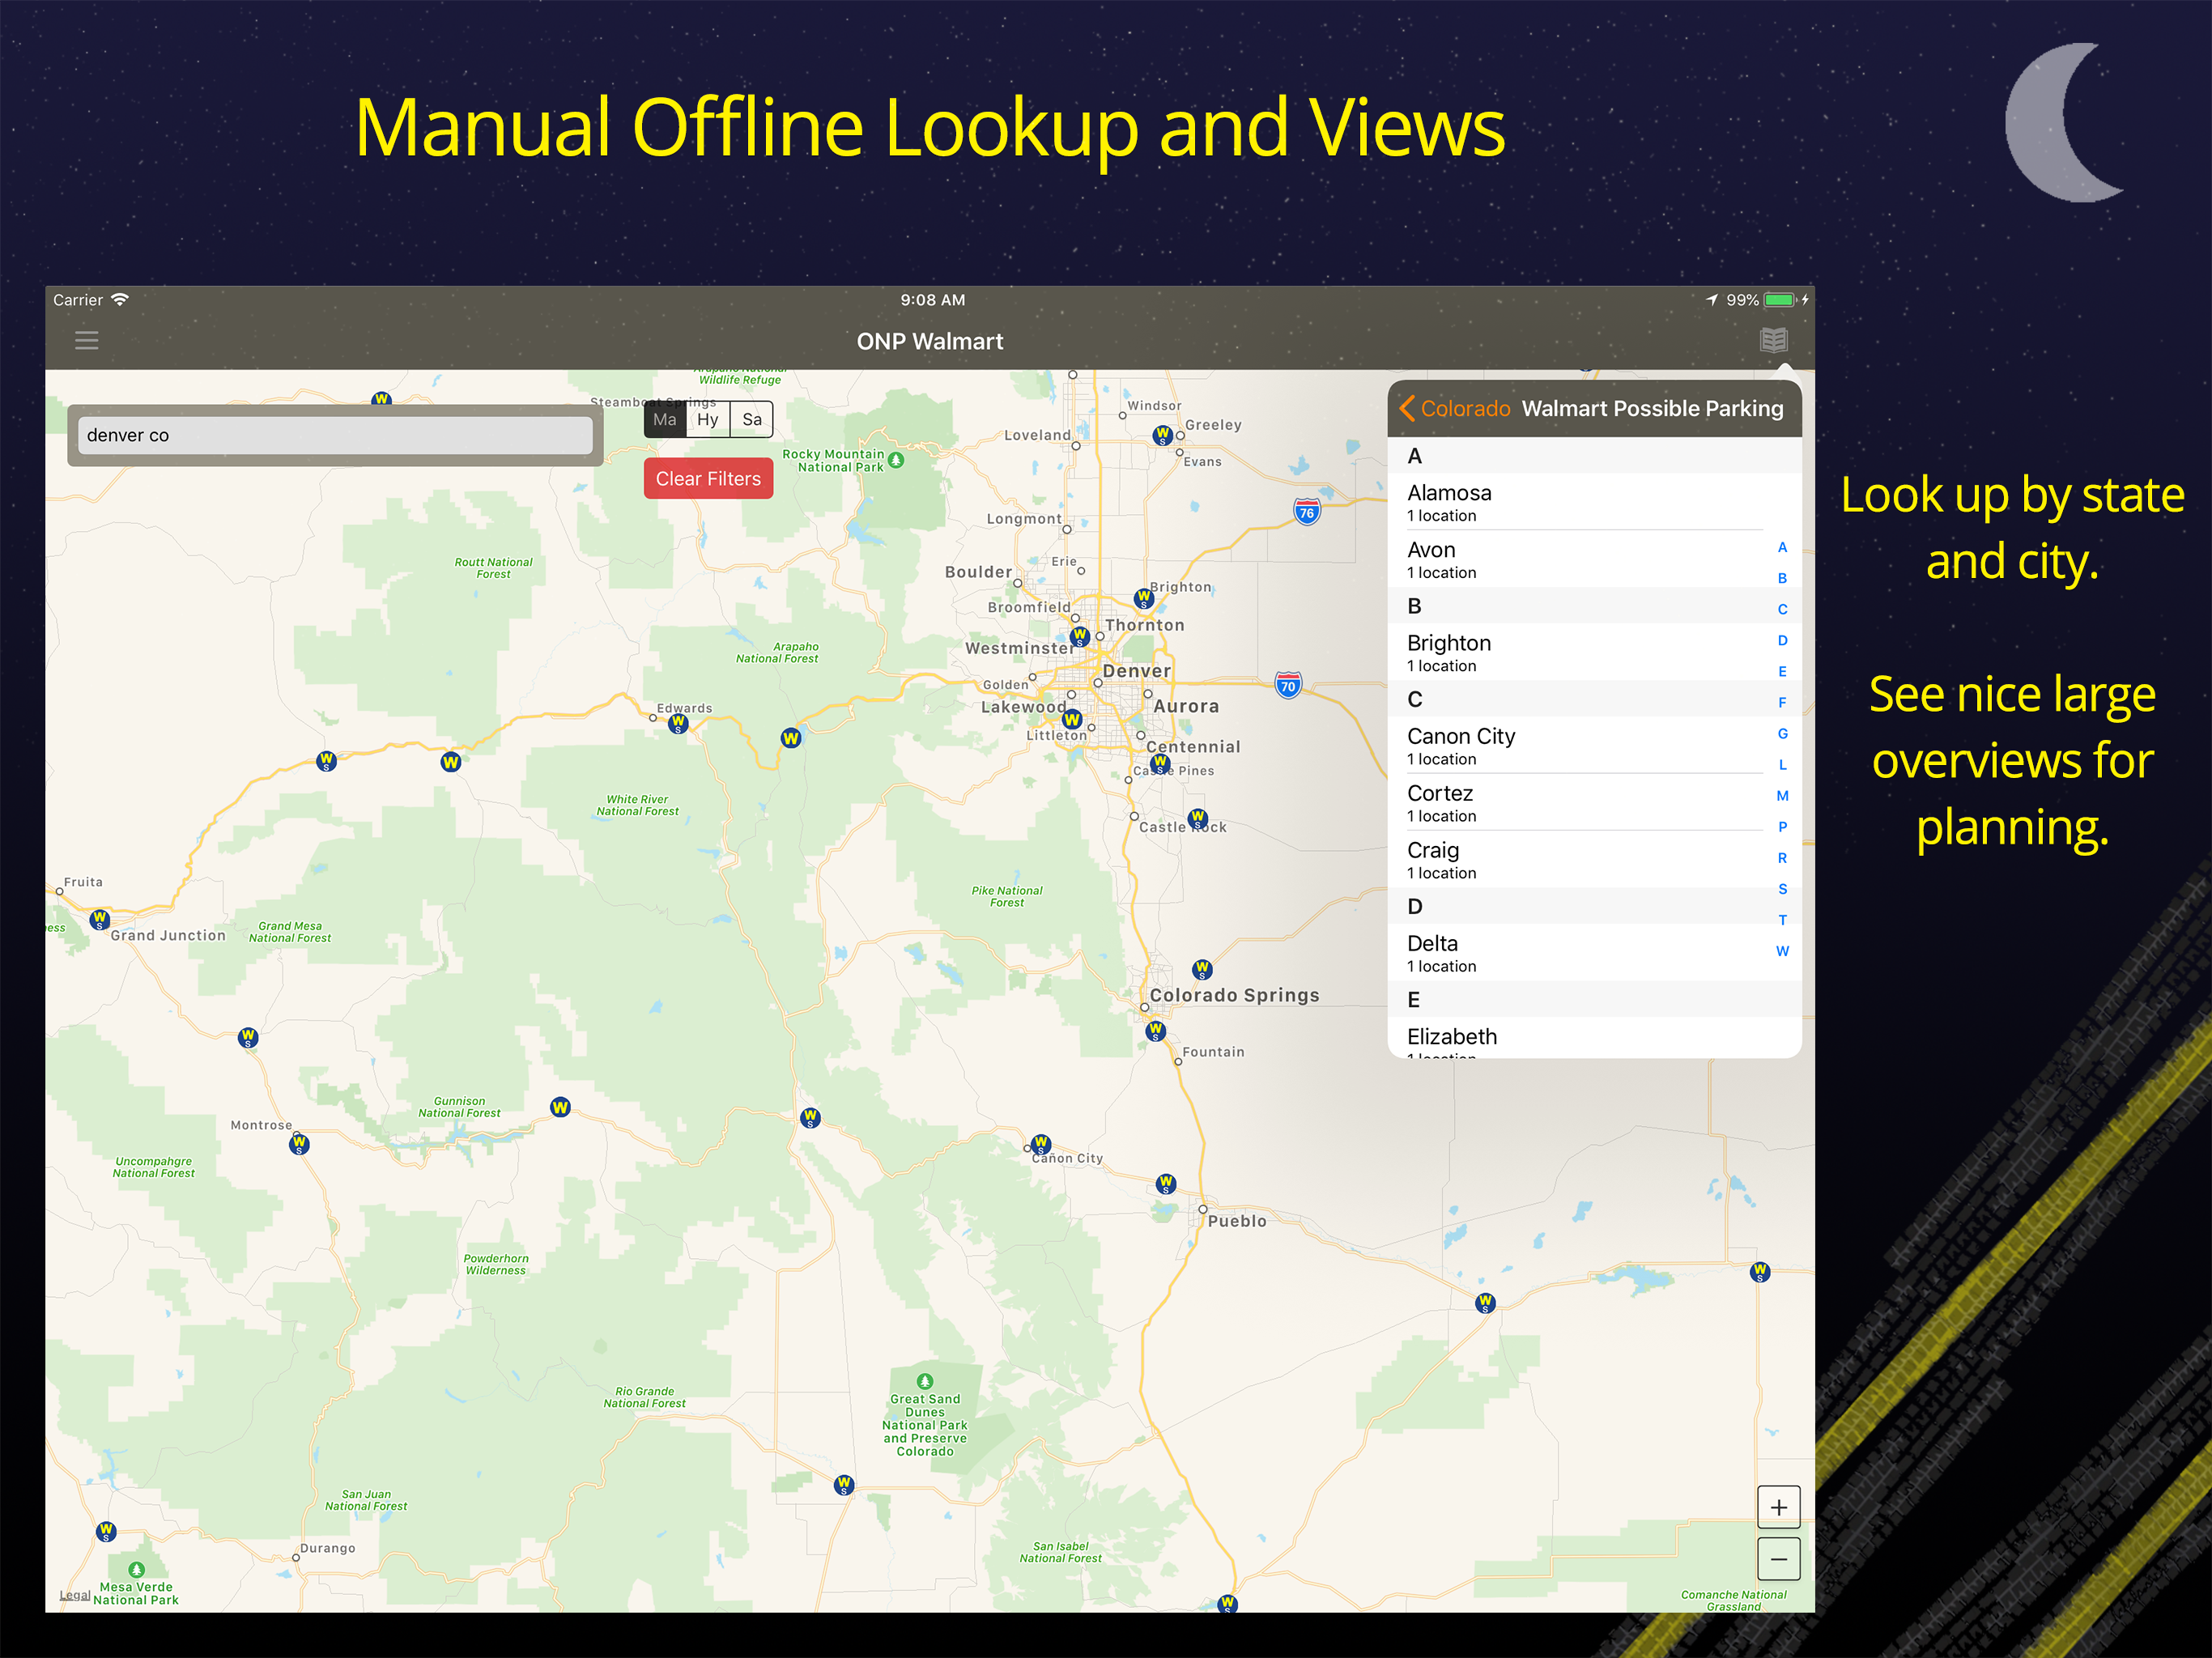2212x1658 pixels.
Task: Tap the Walmart marker near Grand Junction
Action: [99, 919]
